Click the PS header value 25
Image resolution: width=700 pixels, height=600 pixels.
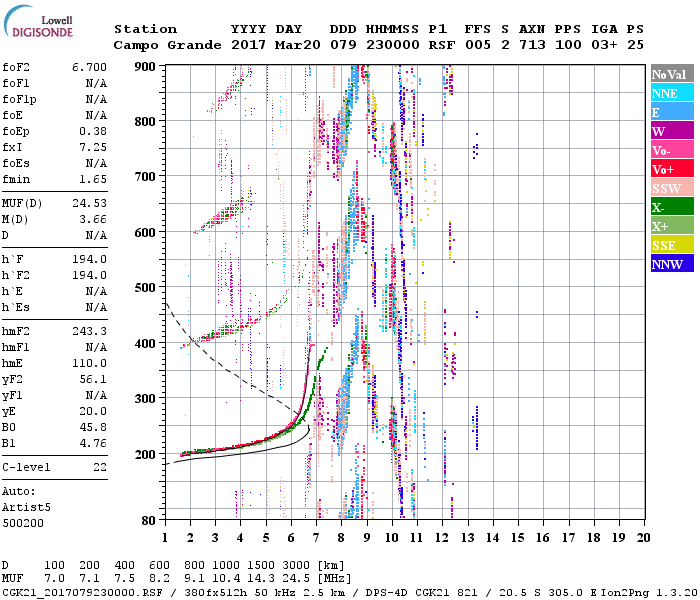(635, 45)
